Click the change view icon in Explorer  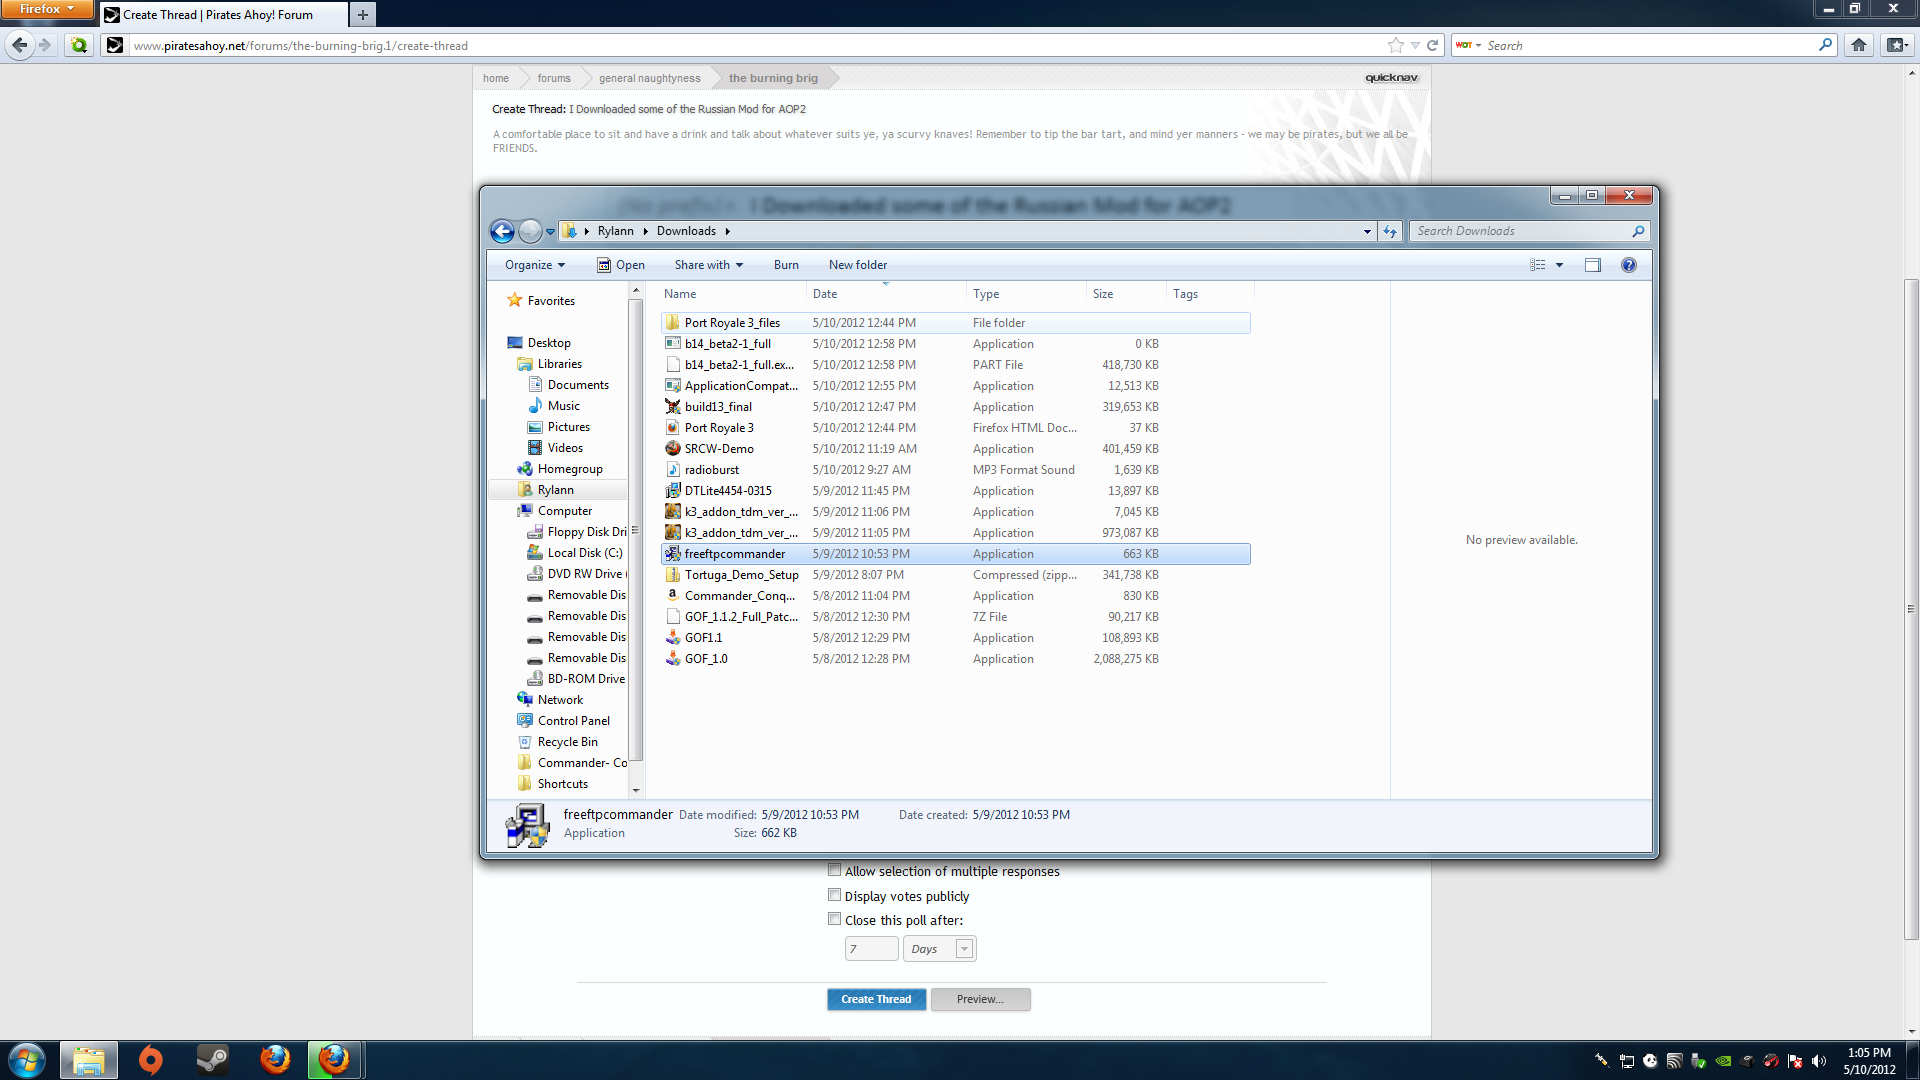(1538, 265)
